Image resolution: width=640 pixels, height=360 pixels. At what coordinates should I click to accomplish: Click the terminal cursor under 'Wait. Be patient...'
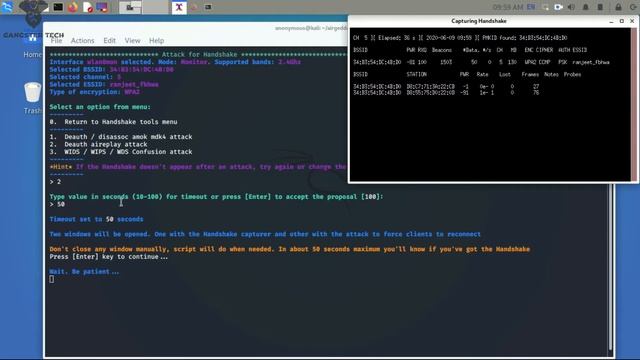pyautogui.click(x=51, y=279)
